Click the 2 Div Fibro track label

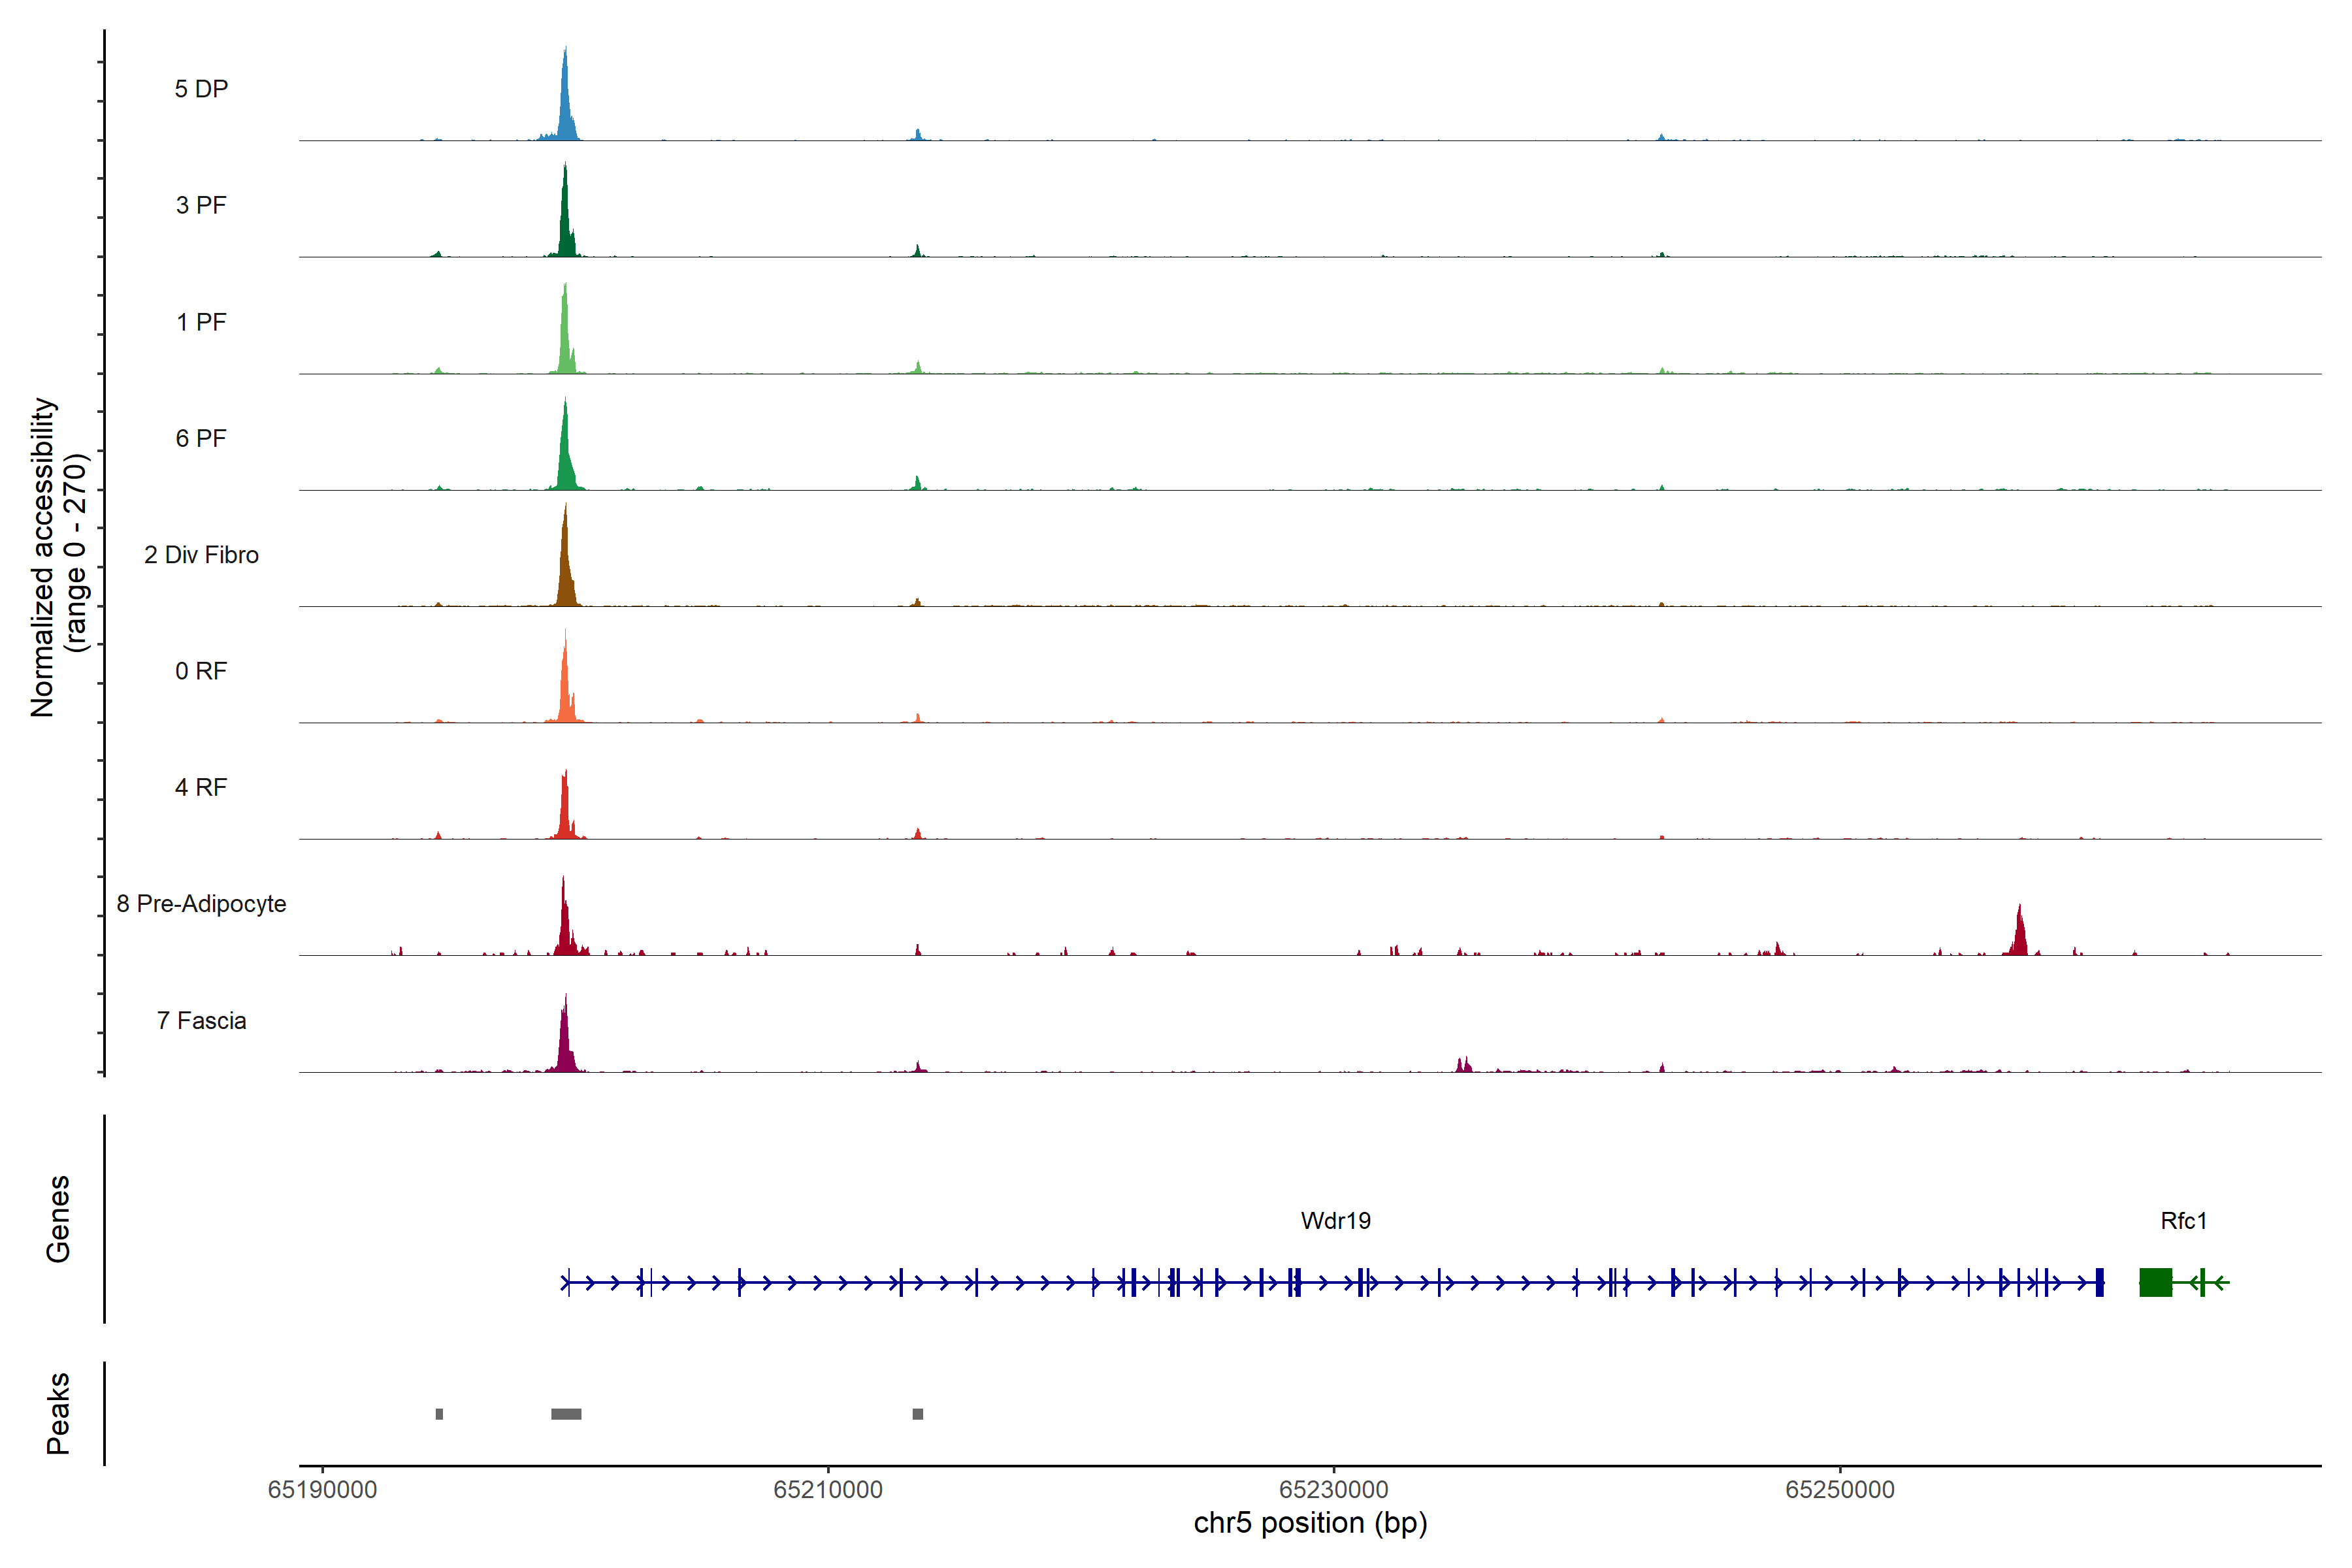click(x=201, y=555)
